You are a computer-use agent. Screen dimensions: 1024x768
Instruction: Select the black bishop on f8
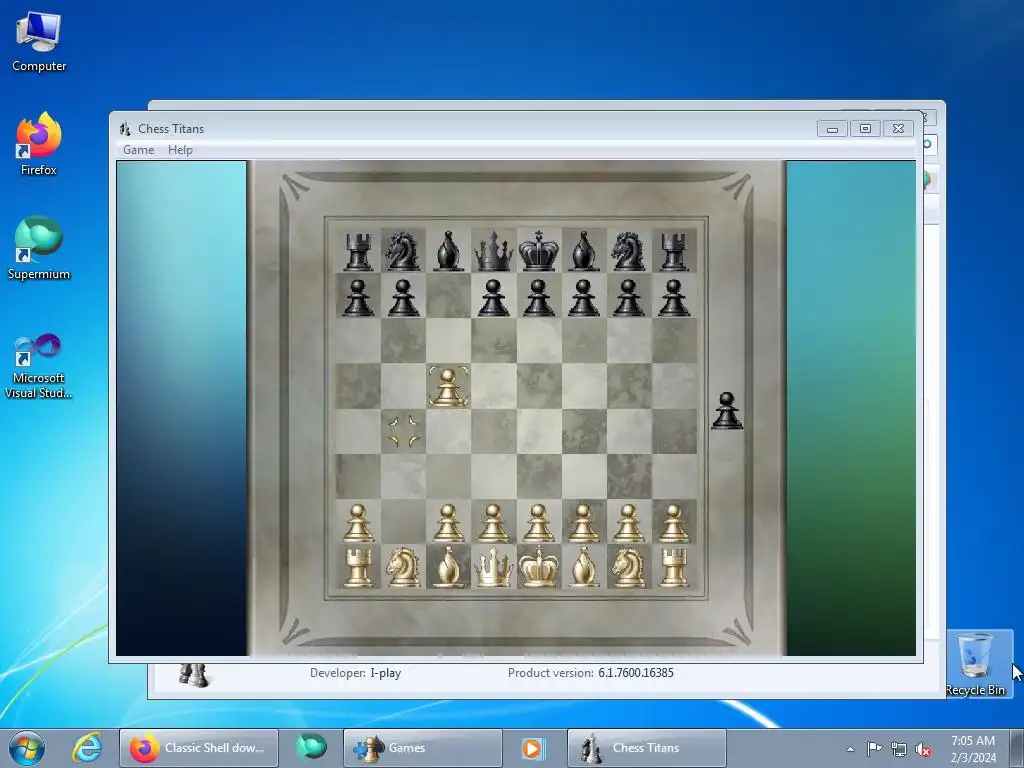click(584, 251)
